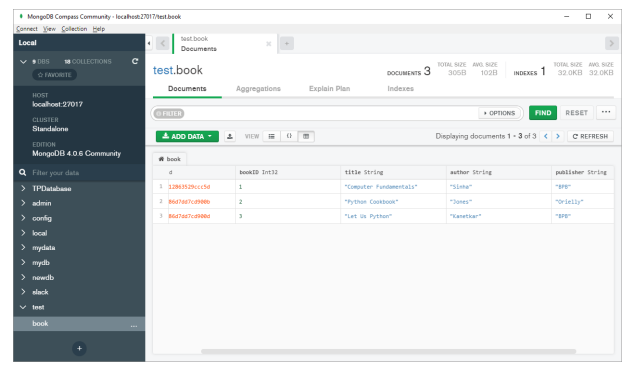Expand the TPDatabase database
Viewport: 631px width, 375px height.
23,188
